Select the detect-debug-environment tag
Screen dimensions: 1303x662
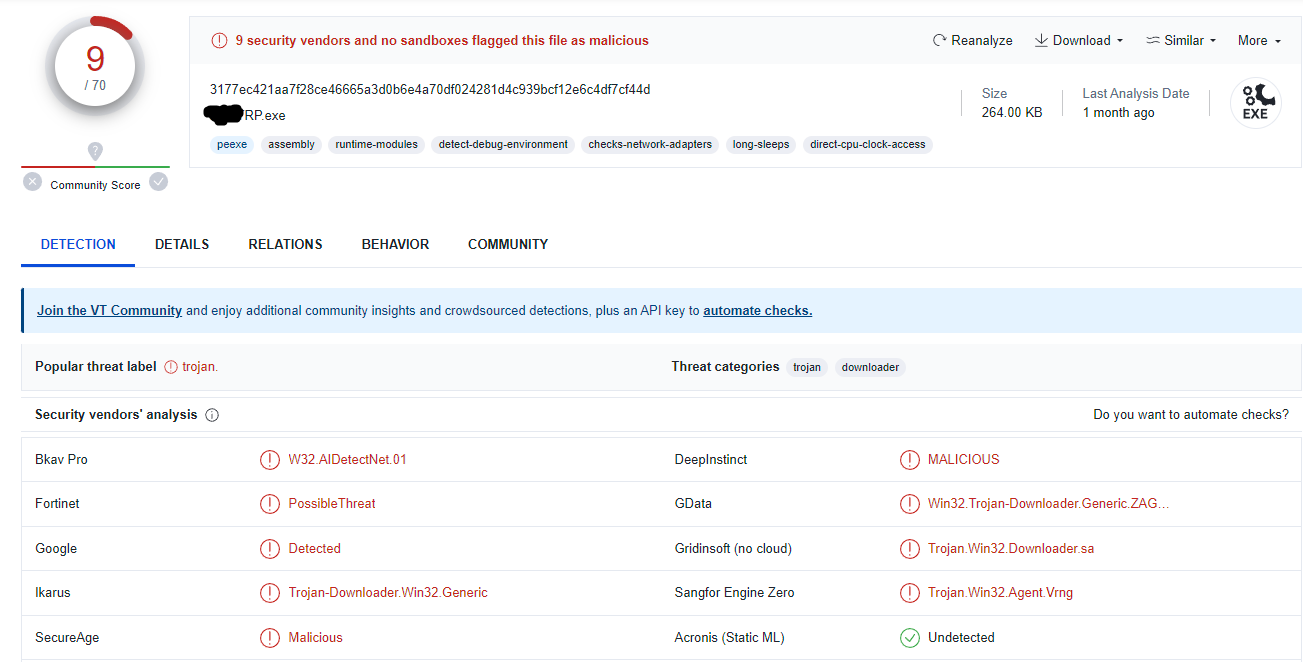coord(503,145)
